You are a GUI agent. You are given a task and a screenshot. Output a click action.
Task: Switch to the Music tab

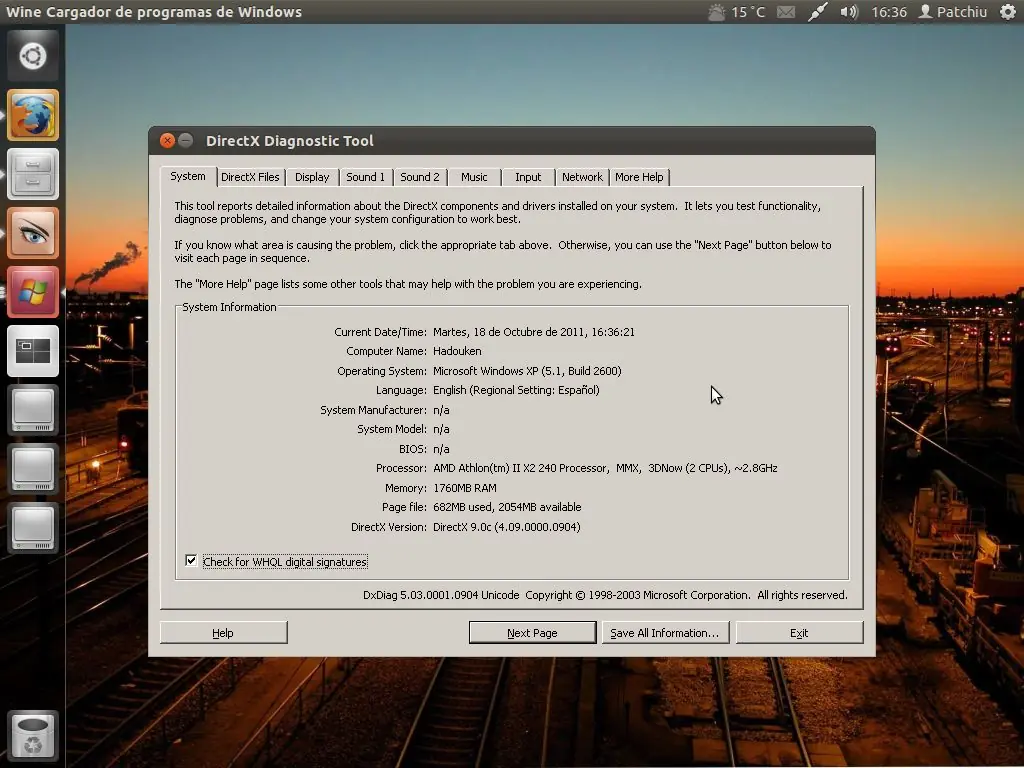point(474,177)
